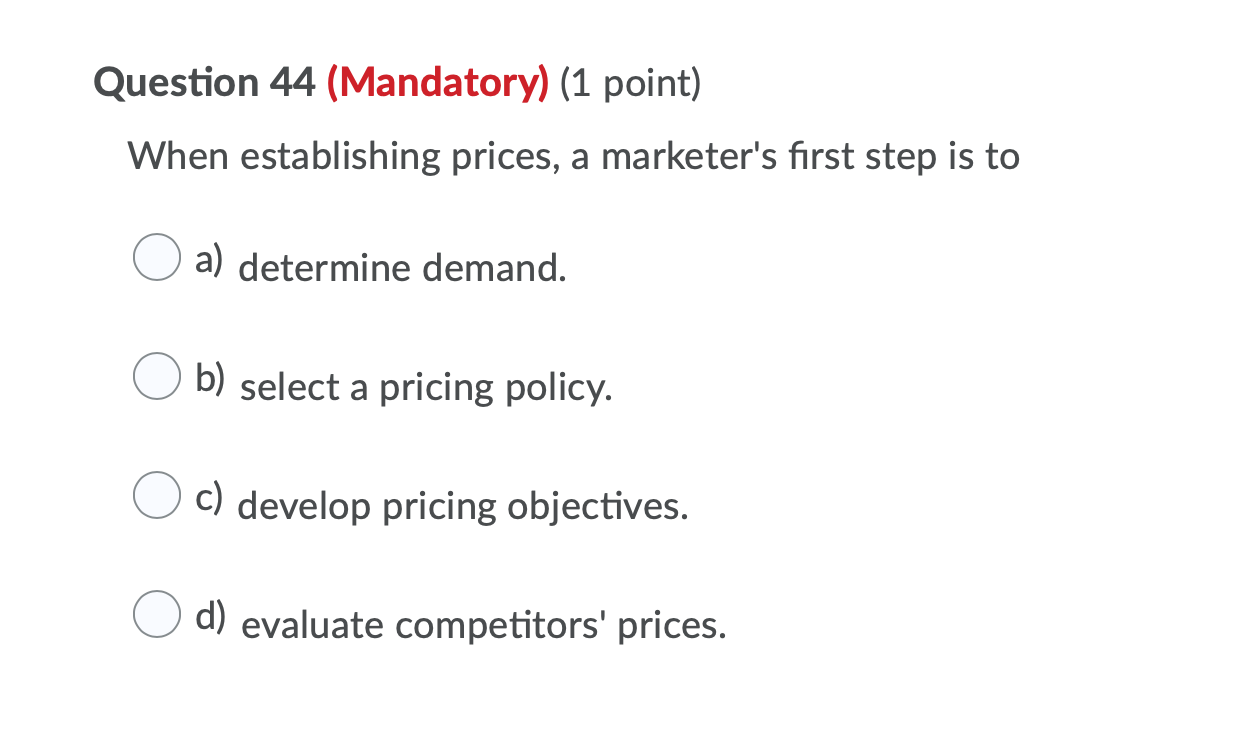Click the '(1 point)' text
The width and height of the screenshot is (1236, 730).
(630, 83)
